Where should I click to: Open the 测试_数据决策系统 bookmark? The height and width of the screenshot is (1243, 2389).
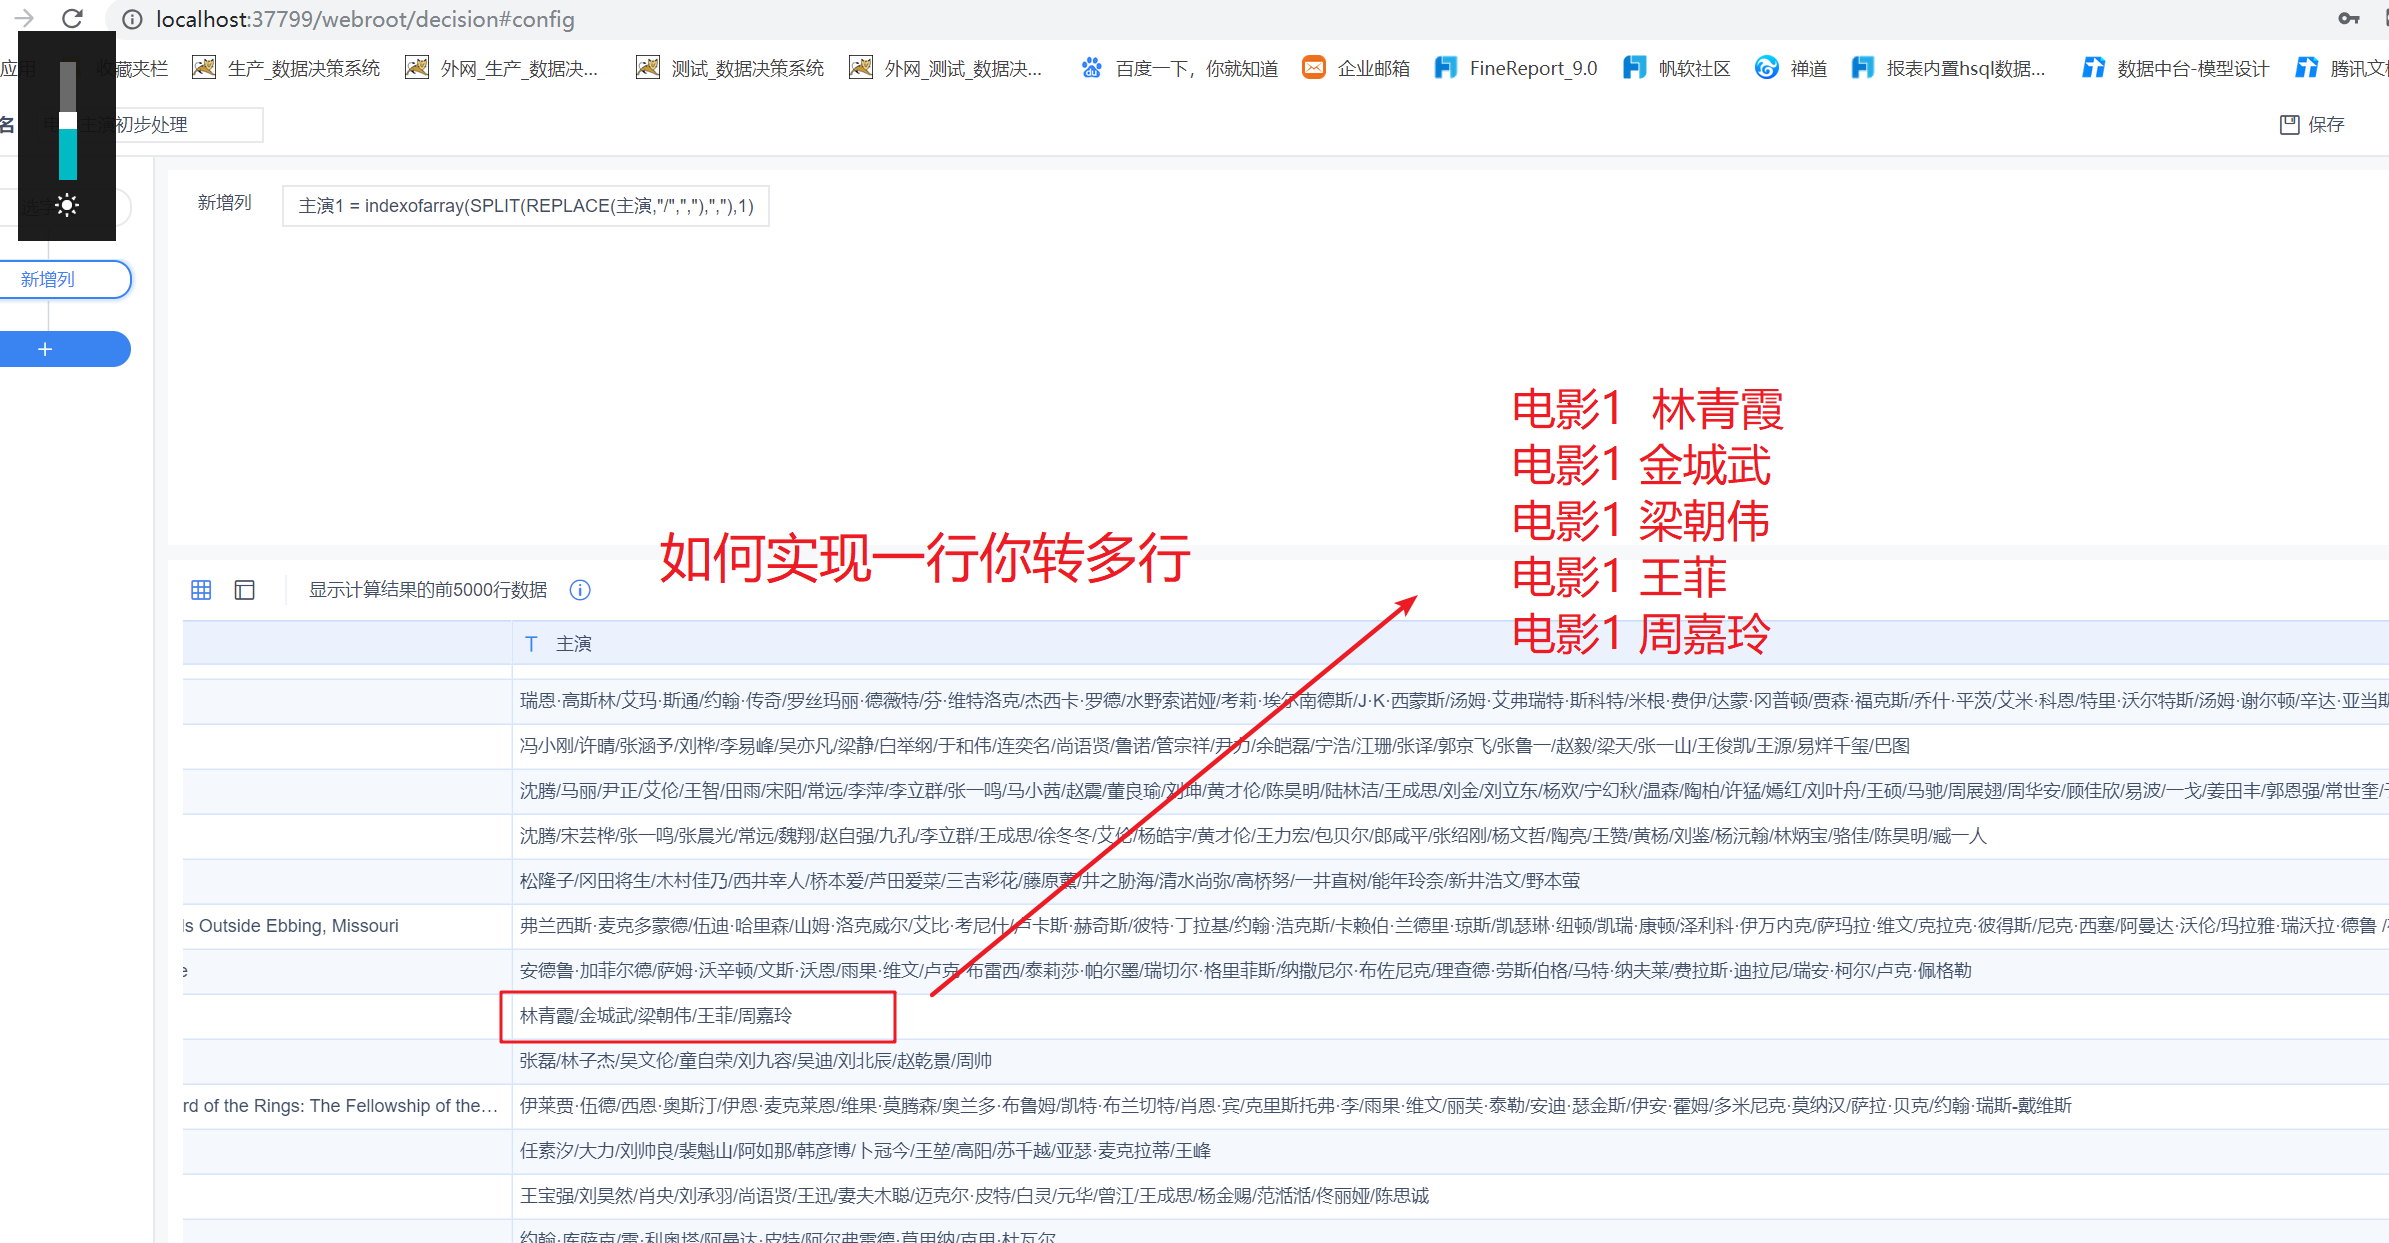(730, 68)
